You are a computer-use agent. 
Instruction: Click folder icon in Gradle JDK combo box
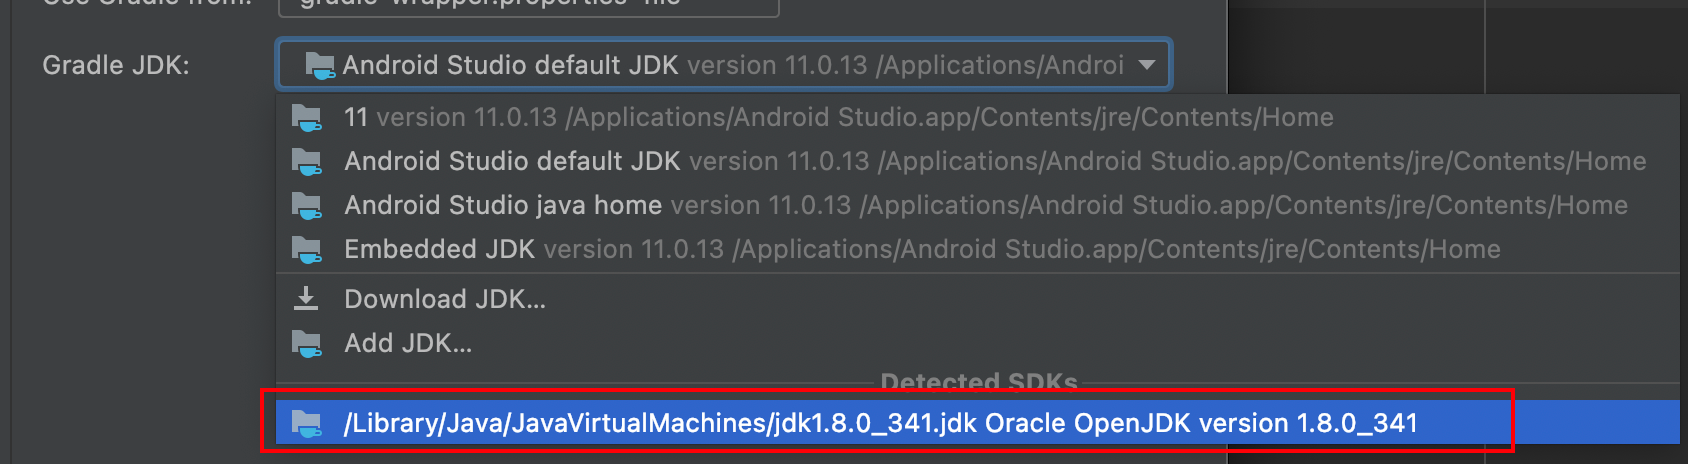point(320,66)
